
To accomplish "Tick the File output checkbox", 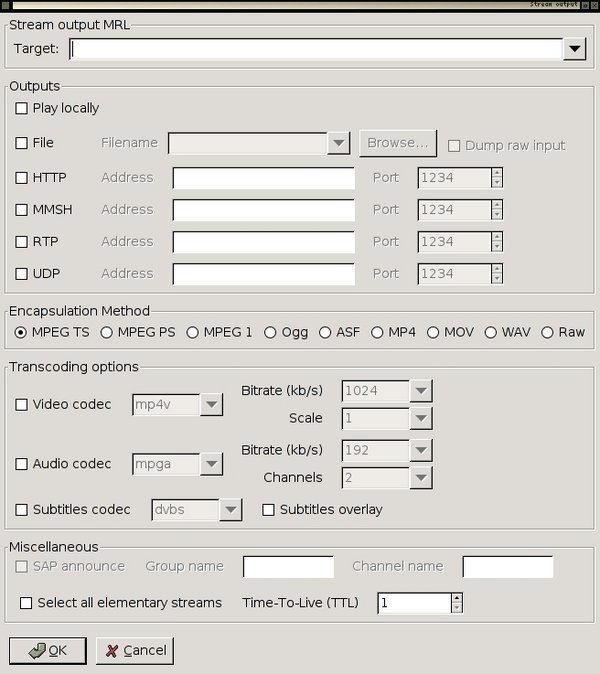I will coord(21,143).
